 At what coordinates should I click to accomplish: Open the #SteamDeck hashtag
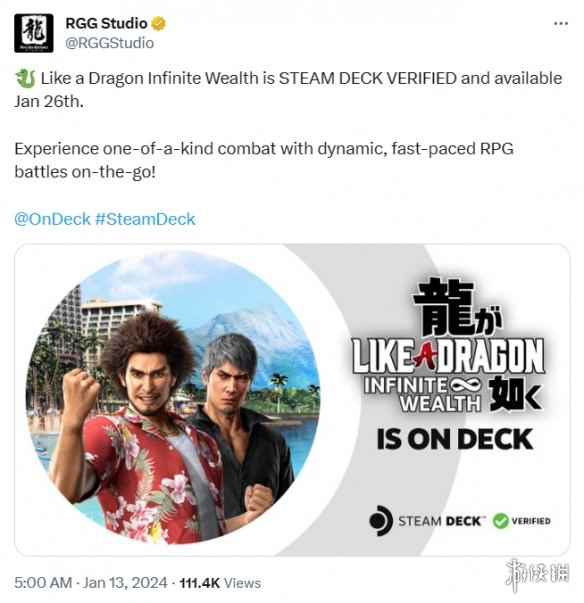click(x=145, y=219)
